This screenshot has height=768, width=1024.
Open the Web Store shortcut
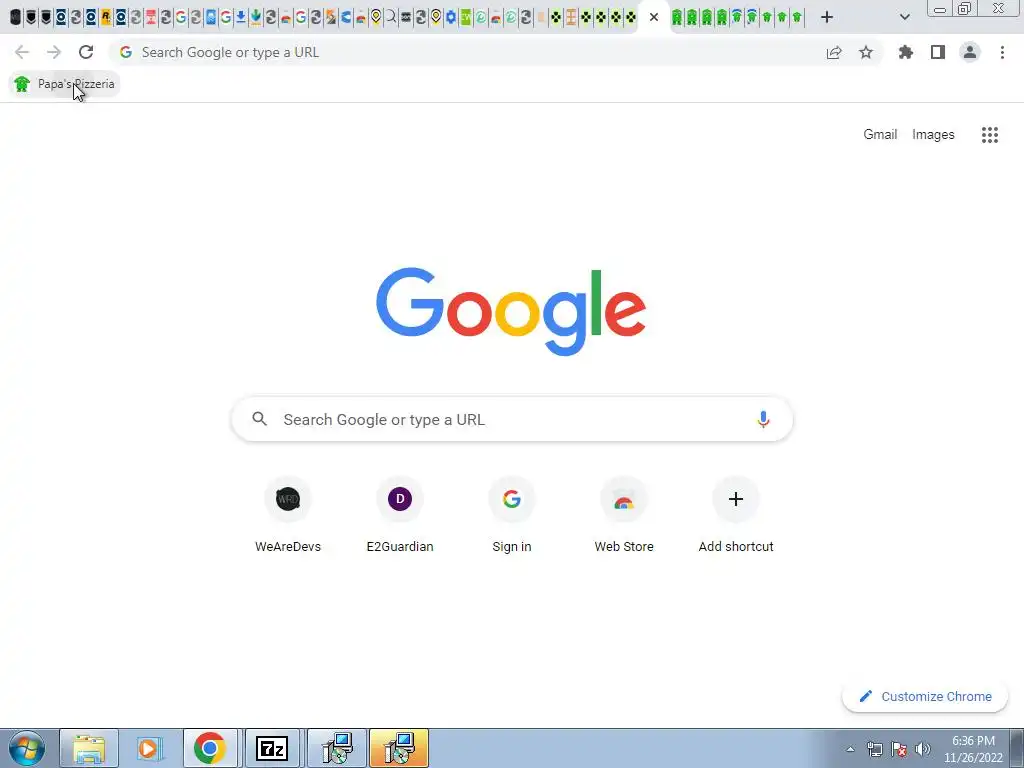click(624, 516)
